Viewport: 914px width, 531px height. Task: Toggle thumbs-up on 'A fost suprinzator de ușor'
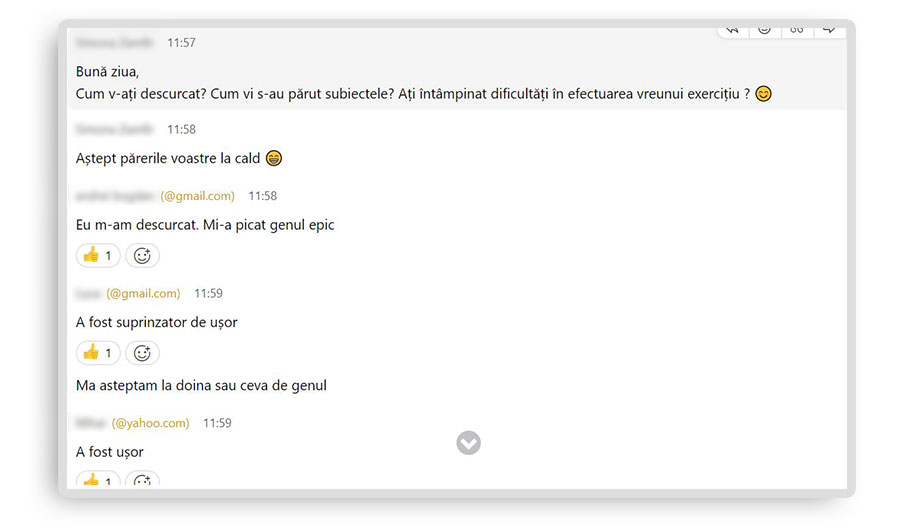pyautogui.click(x=98, y=353)
